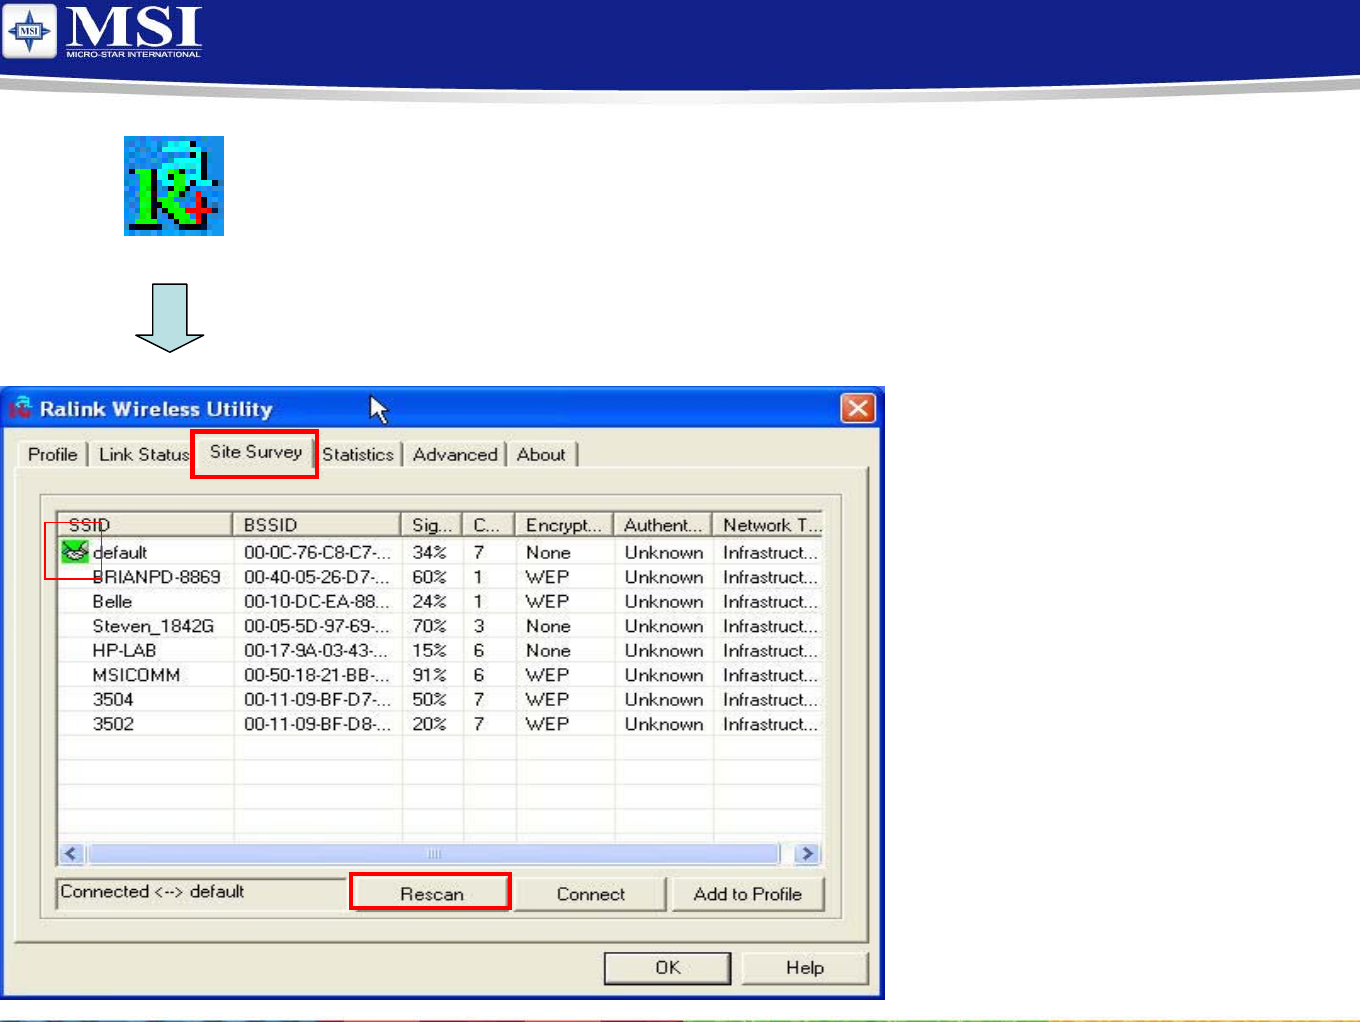
Task: Click the Rescan button
Action: [x=431, y=893]
